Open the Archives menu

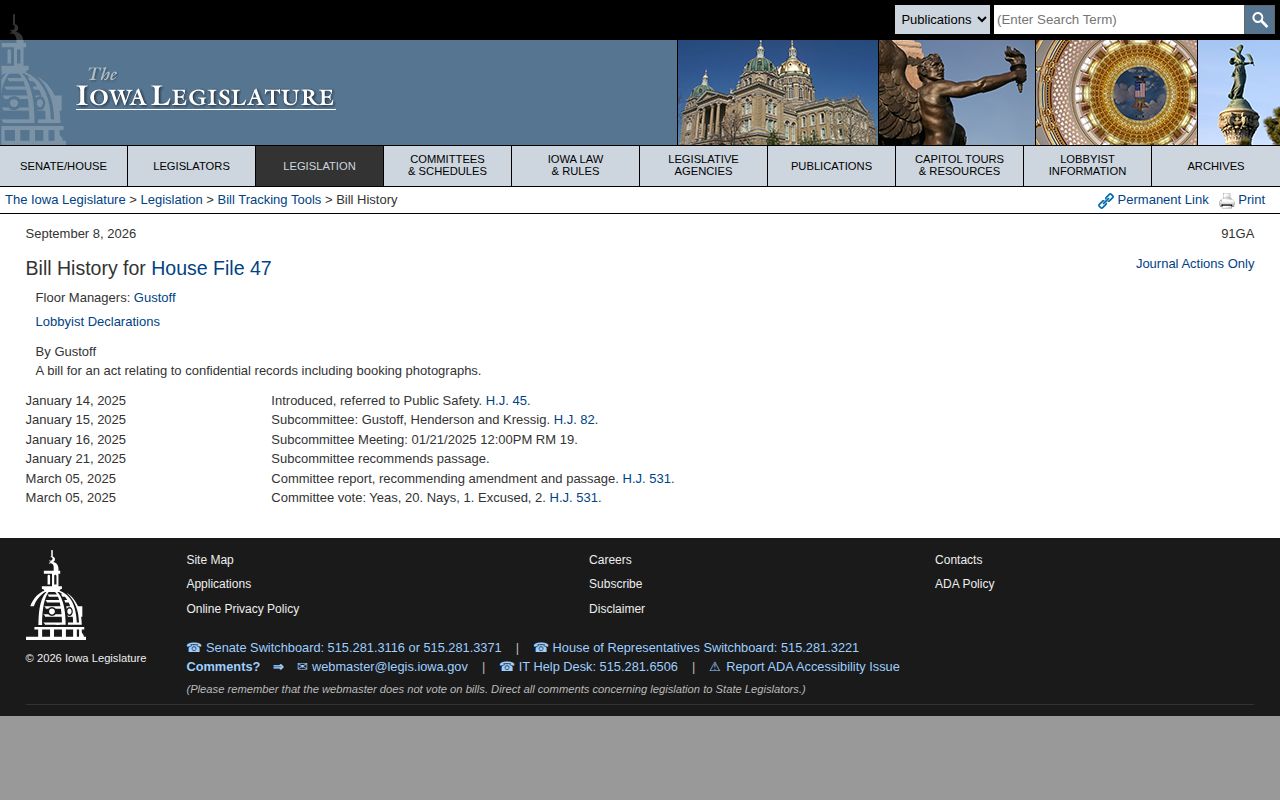point(1216,166)
